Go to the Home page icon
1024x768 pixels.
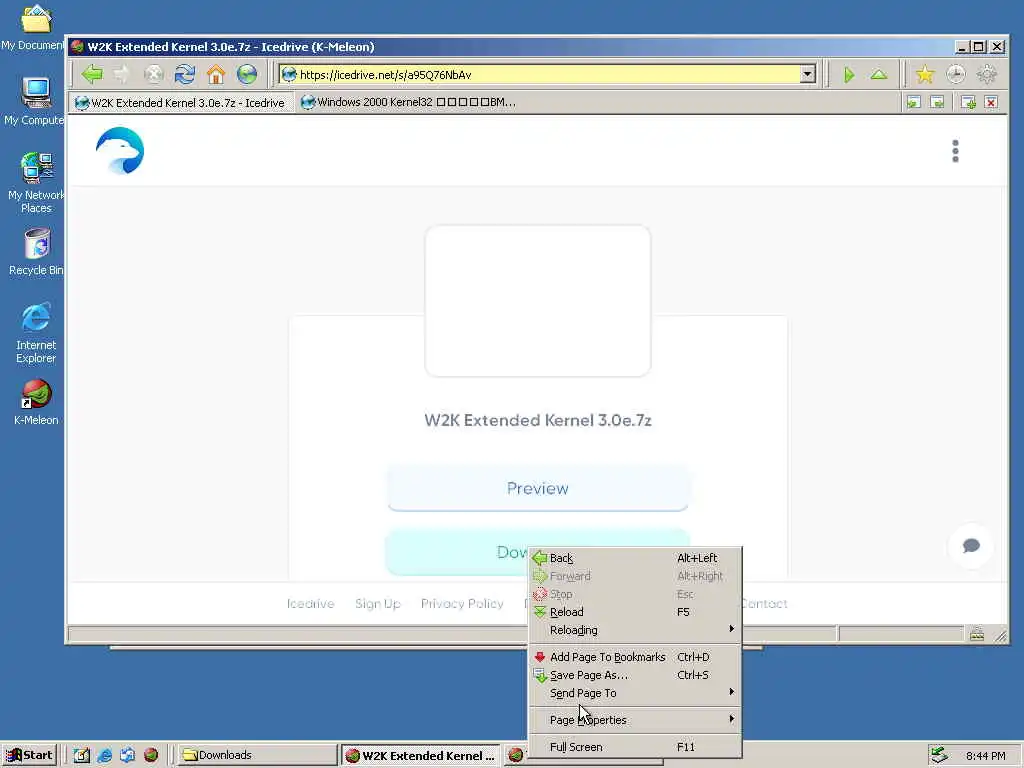coord(216,74)
